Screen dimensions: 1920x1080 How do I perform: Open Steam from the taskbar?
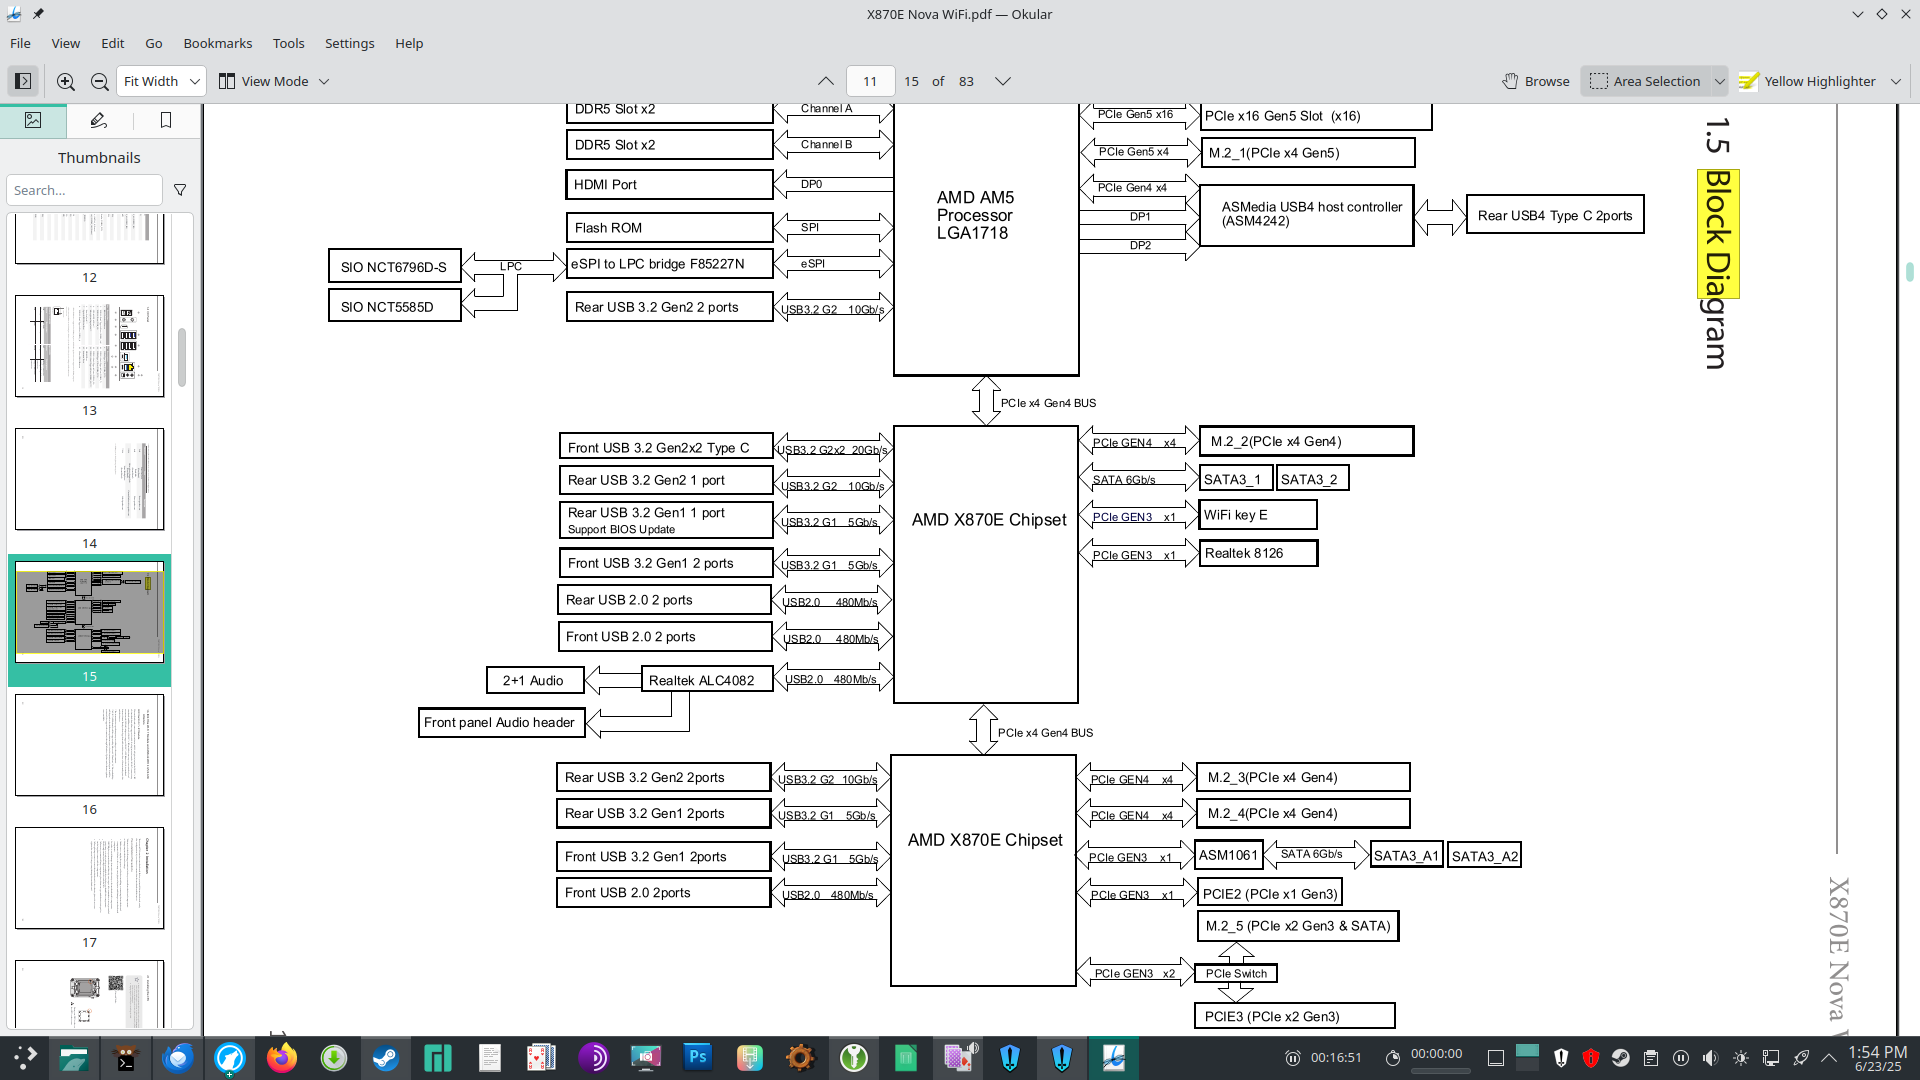(385, 1057)
